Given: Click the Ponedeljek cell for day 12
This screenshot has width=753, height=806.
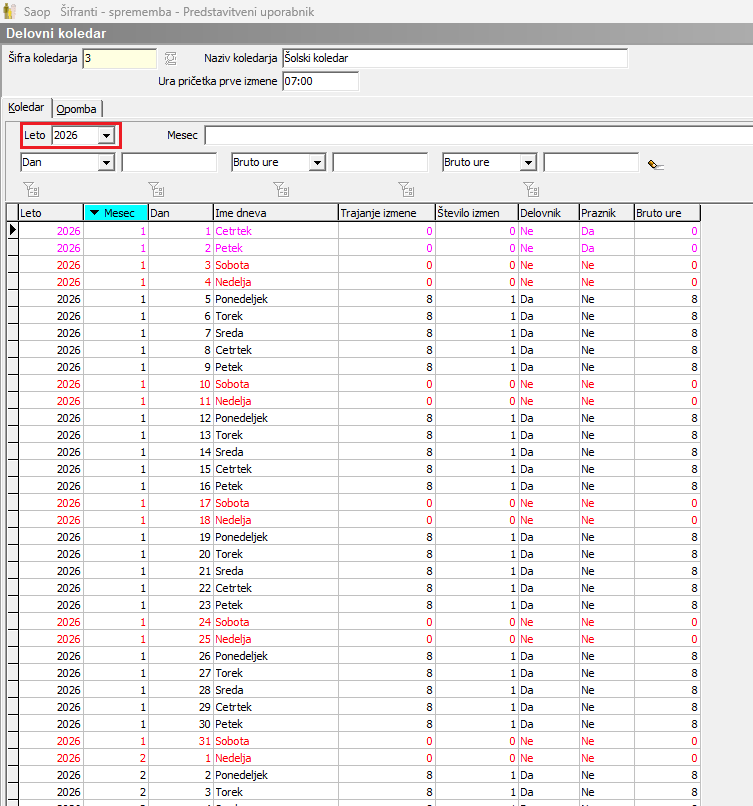Looking at the screenshot, I should [276, 418].
